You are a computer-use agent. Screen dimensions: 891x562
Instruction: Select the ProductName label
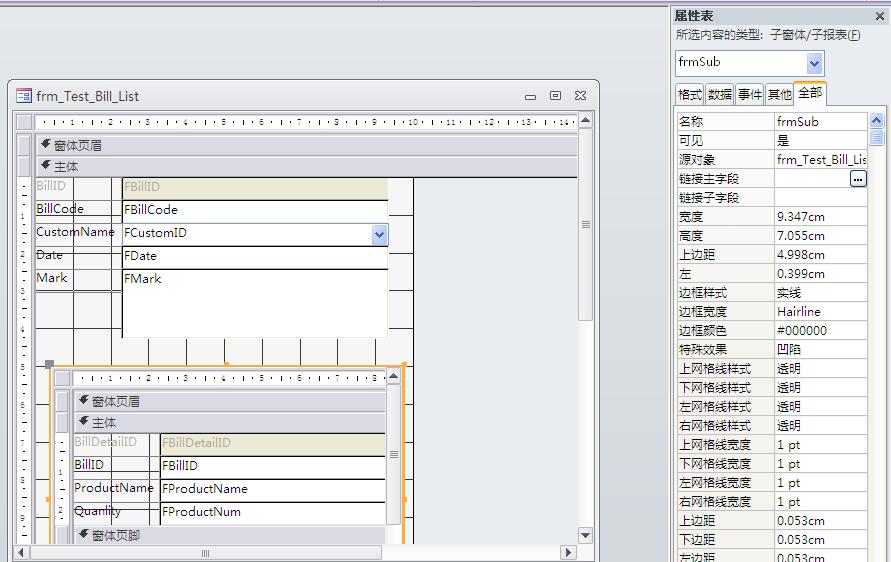click(x=114, y=488)
